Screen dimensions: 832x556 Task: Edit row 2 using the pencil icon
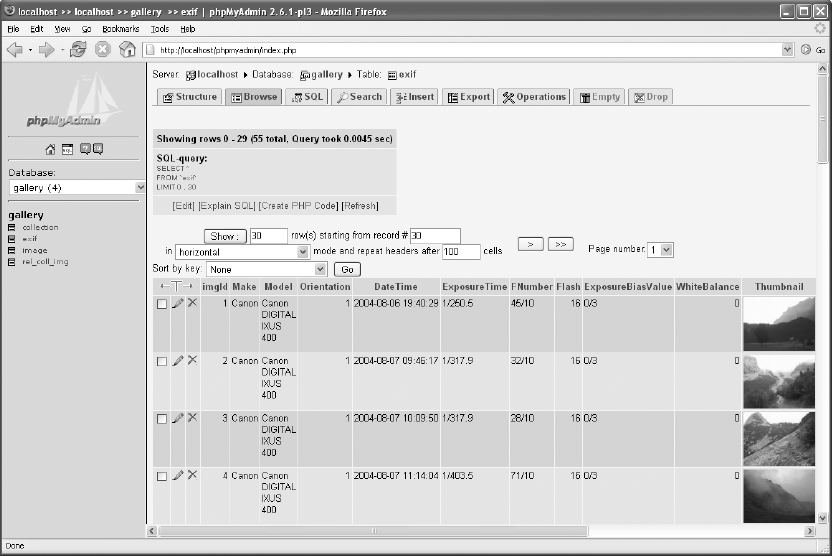pos(178,360)
